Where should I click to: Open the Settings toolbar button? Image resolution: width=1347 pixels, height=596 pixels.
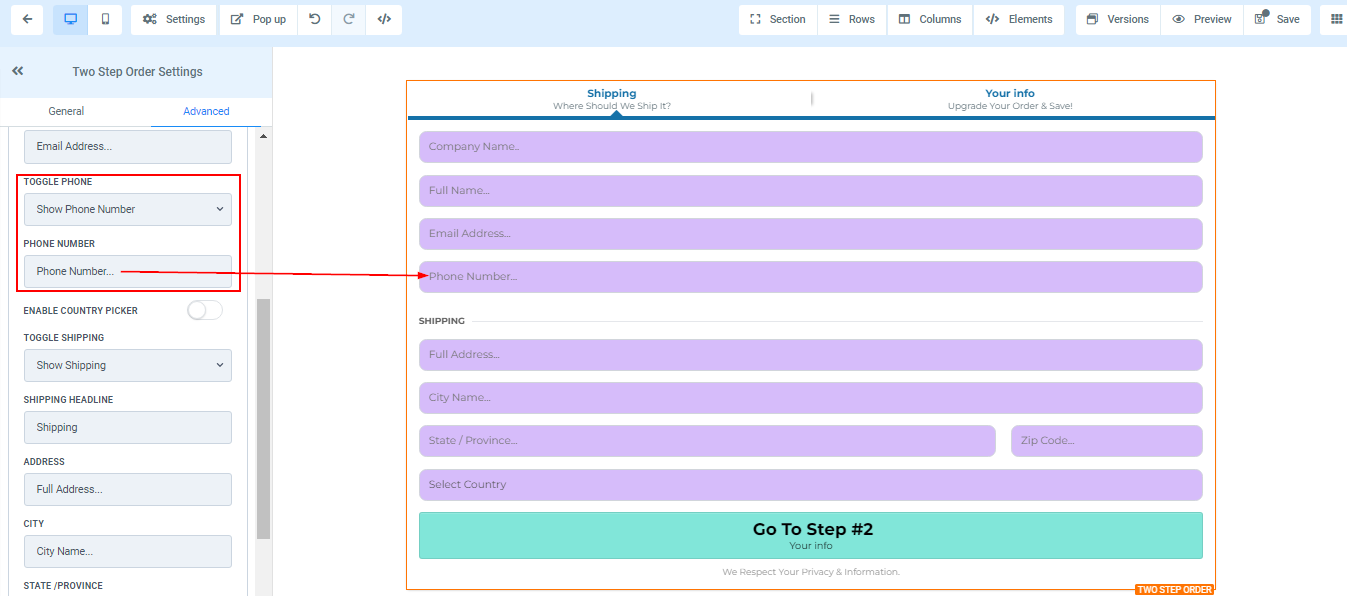(173, 19)
